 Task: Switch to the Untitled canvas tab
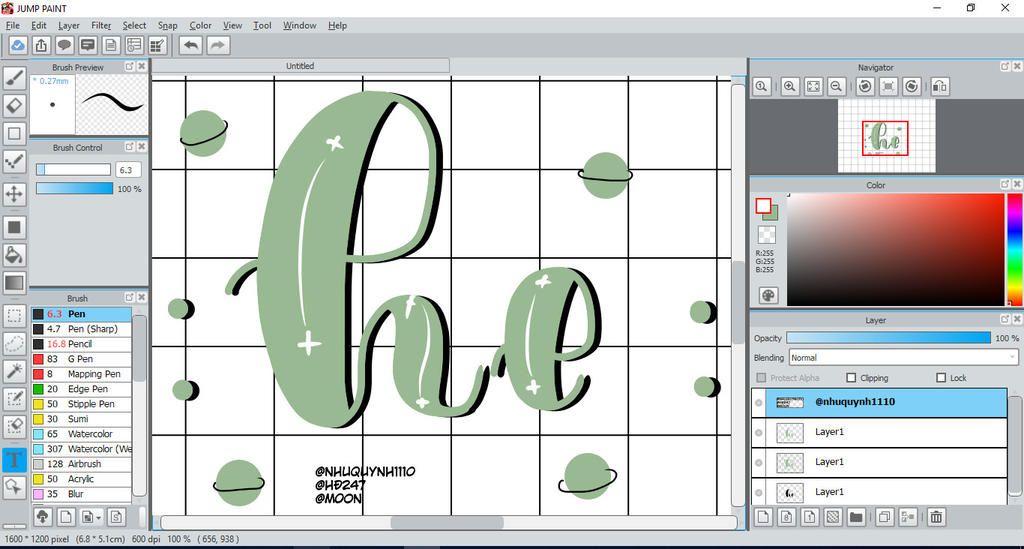click(300, 66)
